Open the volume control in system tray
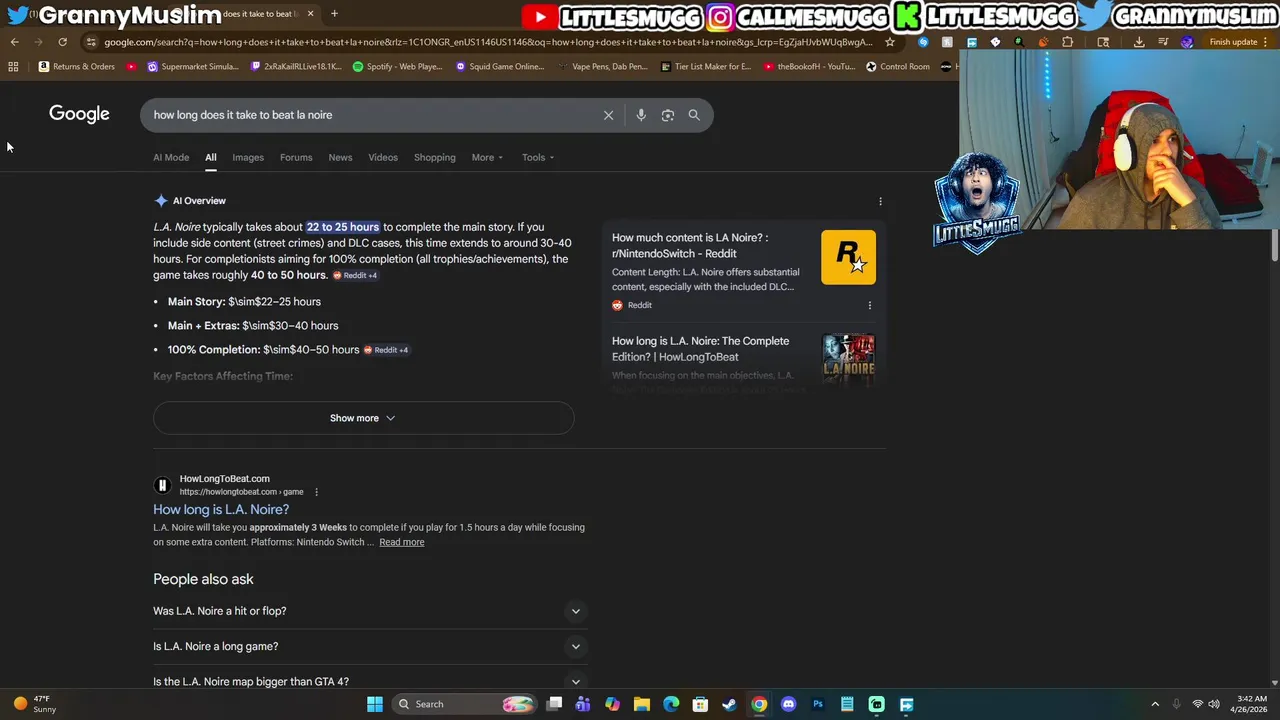1280x720 pixels. (x=1215, y=704)
